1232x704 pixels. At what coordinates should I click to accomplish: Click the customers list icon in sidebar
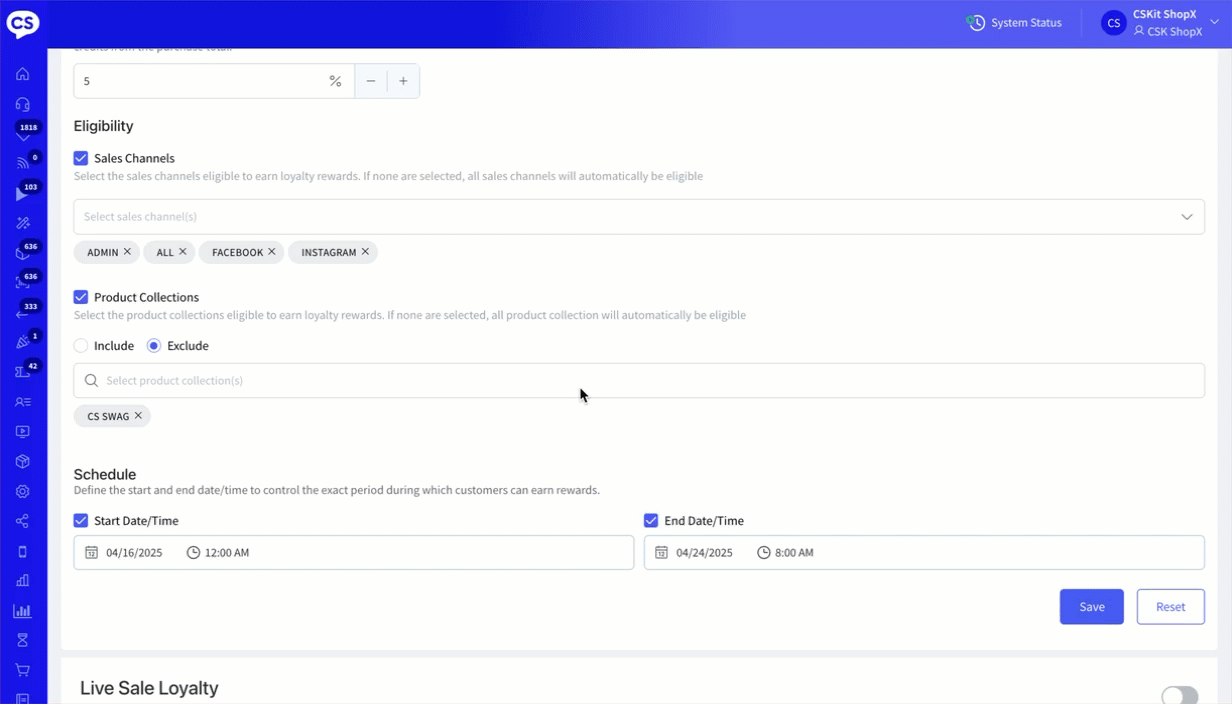(x=22, y=402)
